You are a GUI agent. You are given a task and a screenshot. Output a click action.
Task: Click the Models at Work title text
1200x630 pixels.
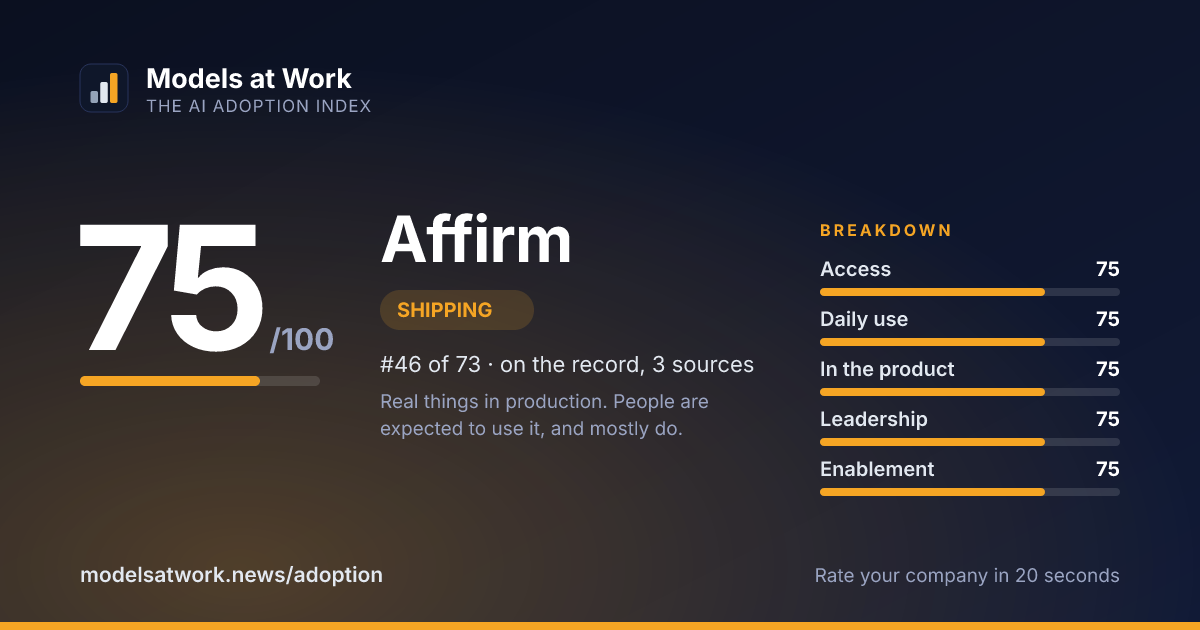[249, 79]
